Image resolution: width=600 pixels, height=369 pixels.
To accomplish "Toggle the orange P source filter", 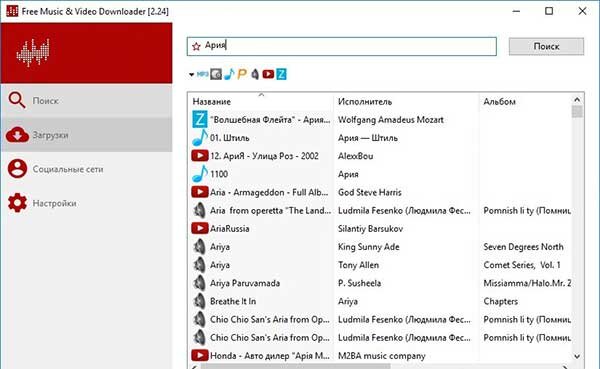I will point(242,74).
